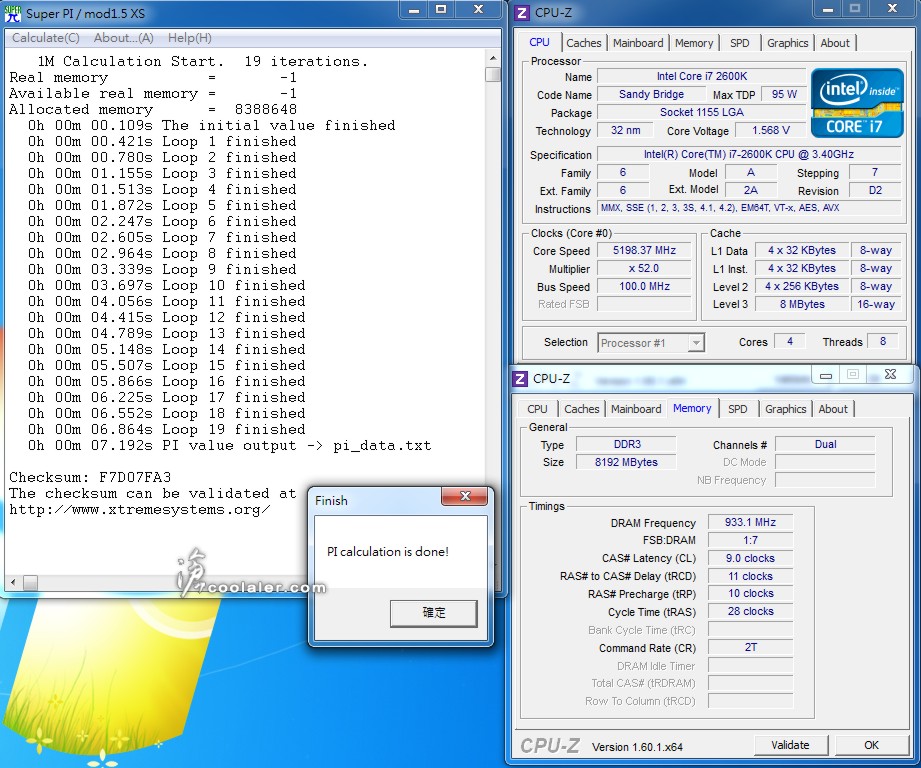Click the Level 2 cache value "4 x 256 KBytes"

click(802, 287)
